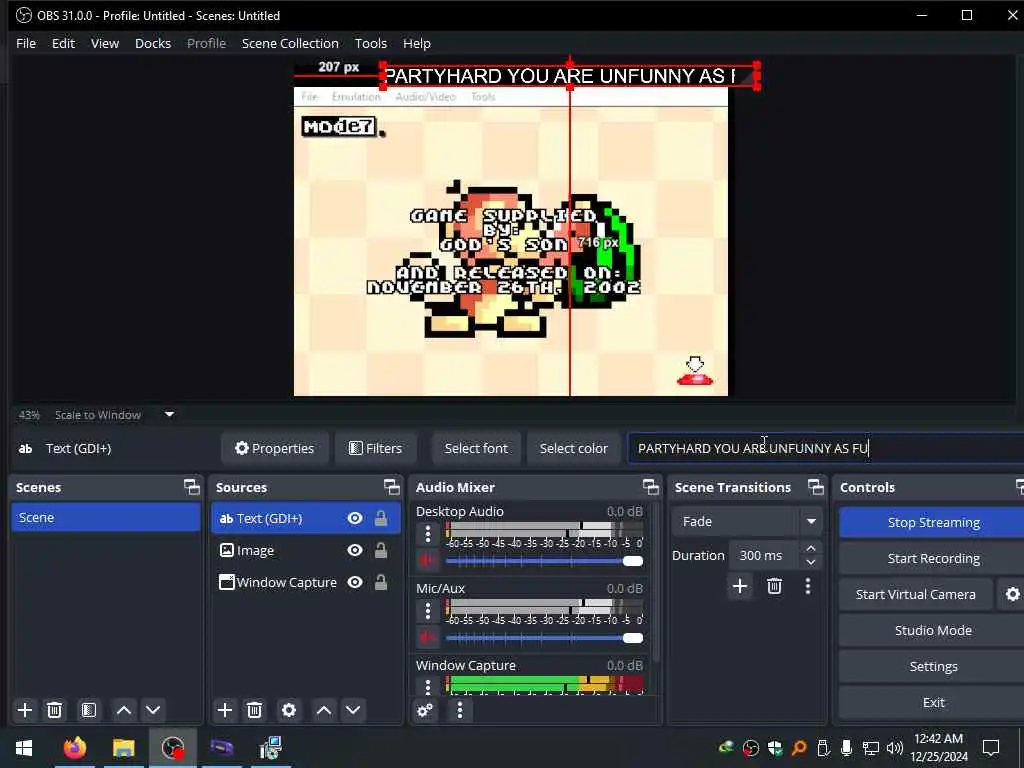The width and height of the screenshot is (1024, 768).
Task: Open Firefox from the taskbar
Action: click(x=75, y=747)
